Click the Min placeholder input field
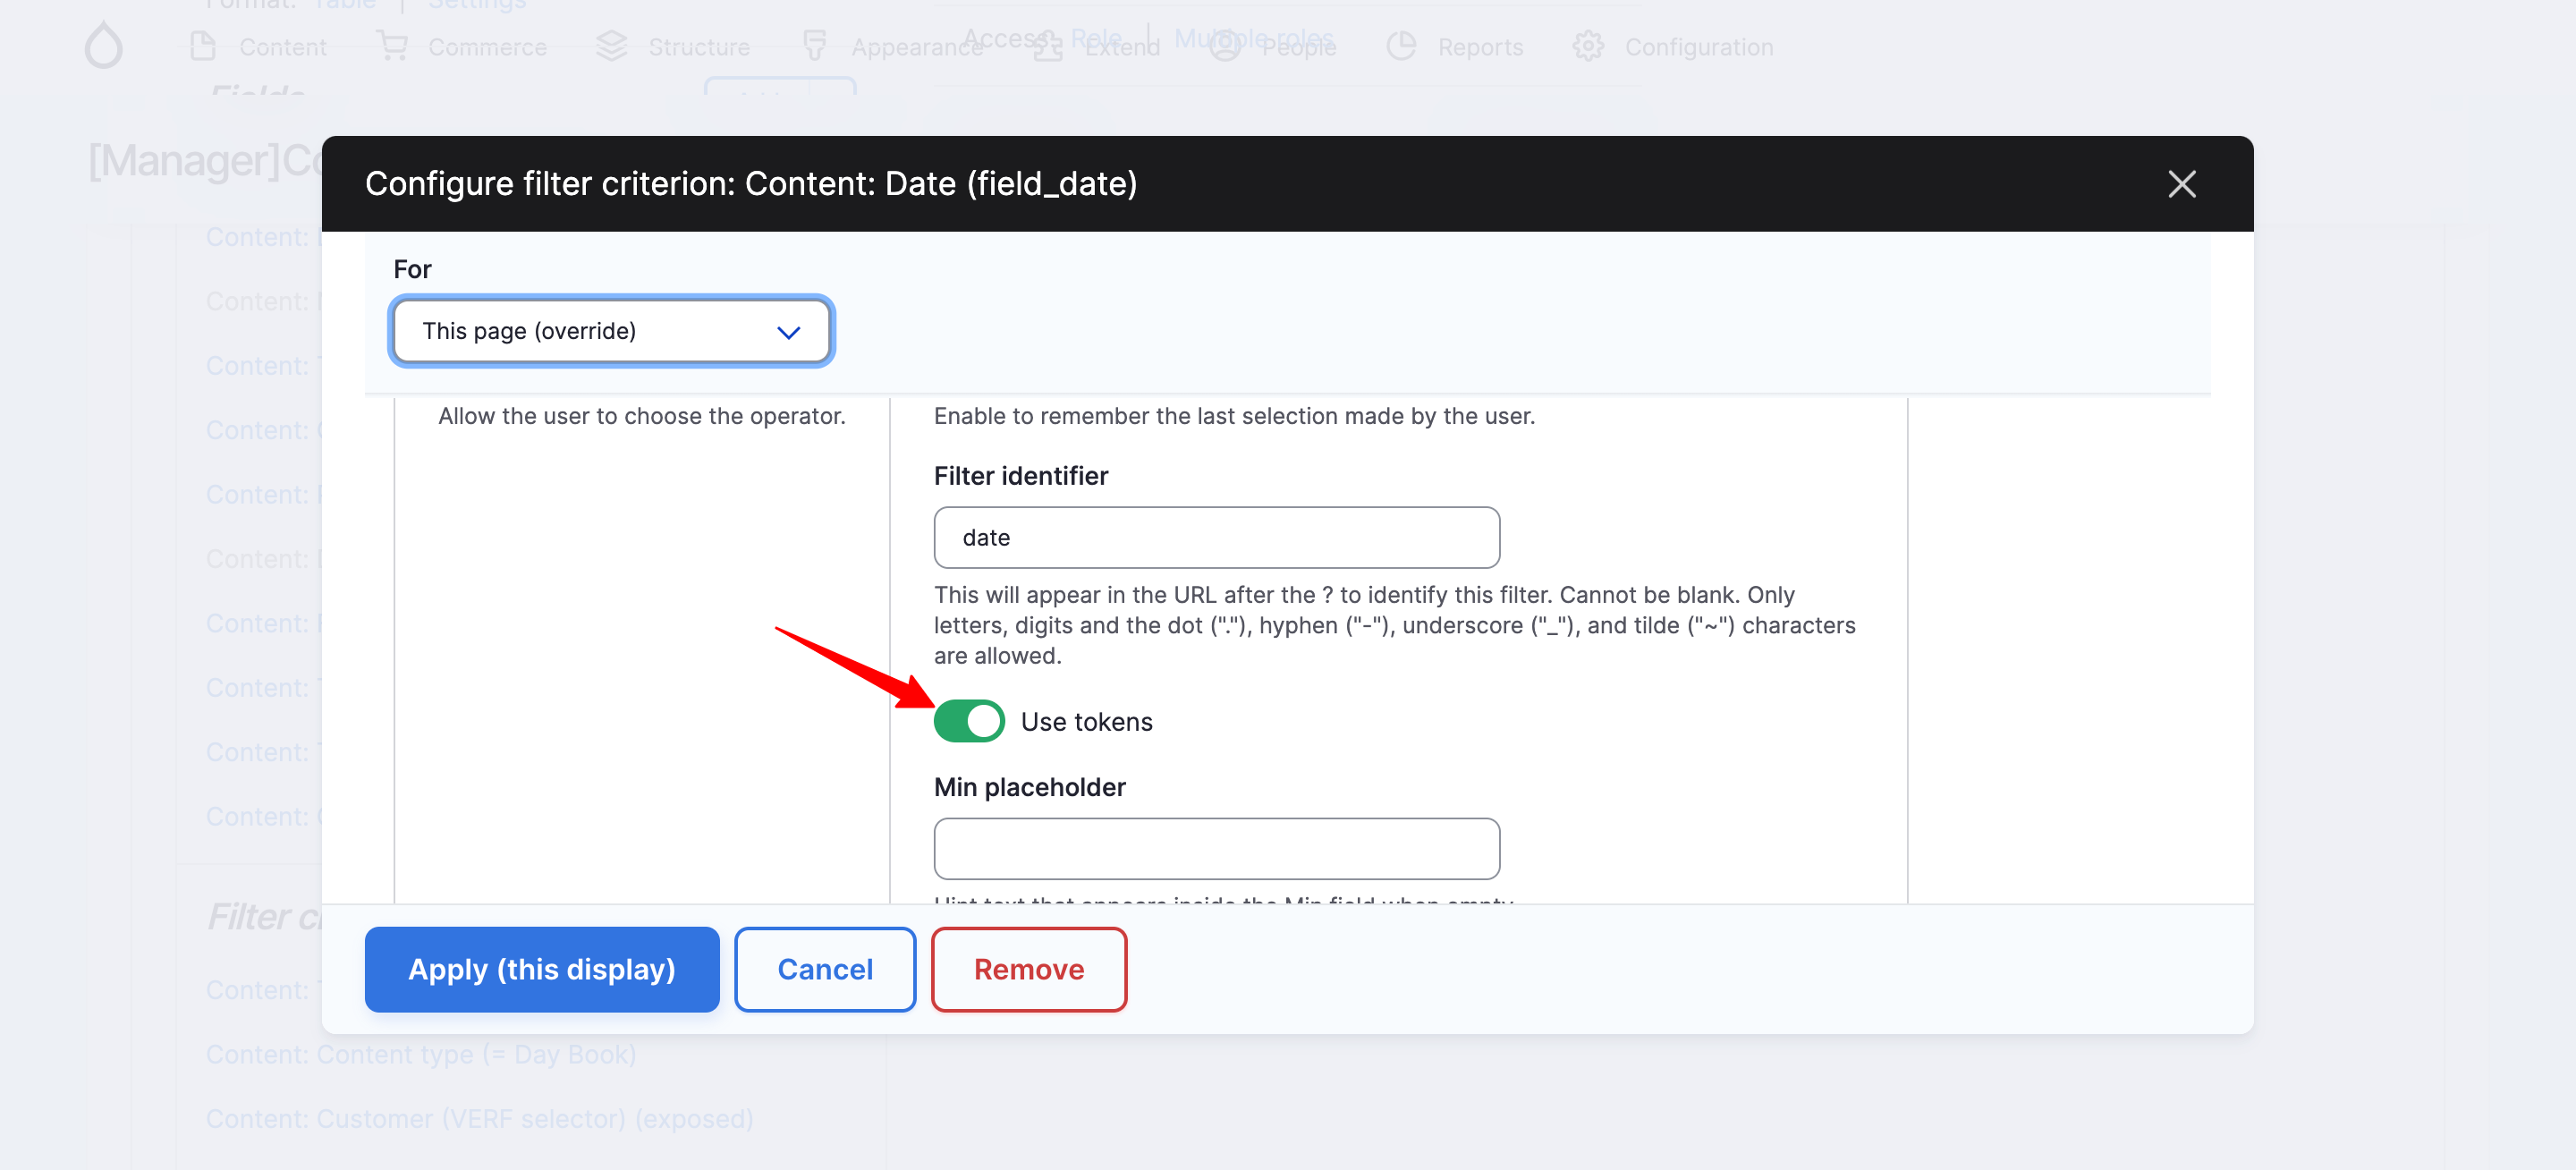 click(1217, 848)
